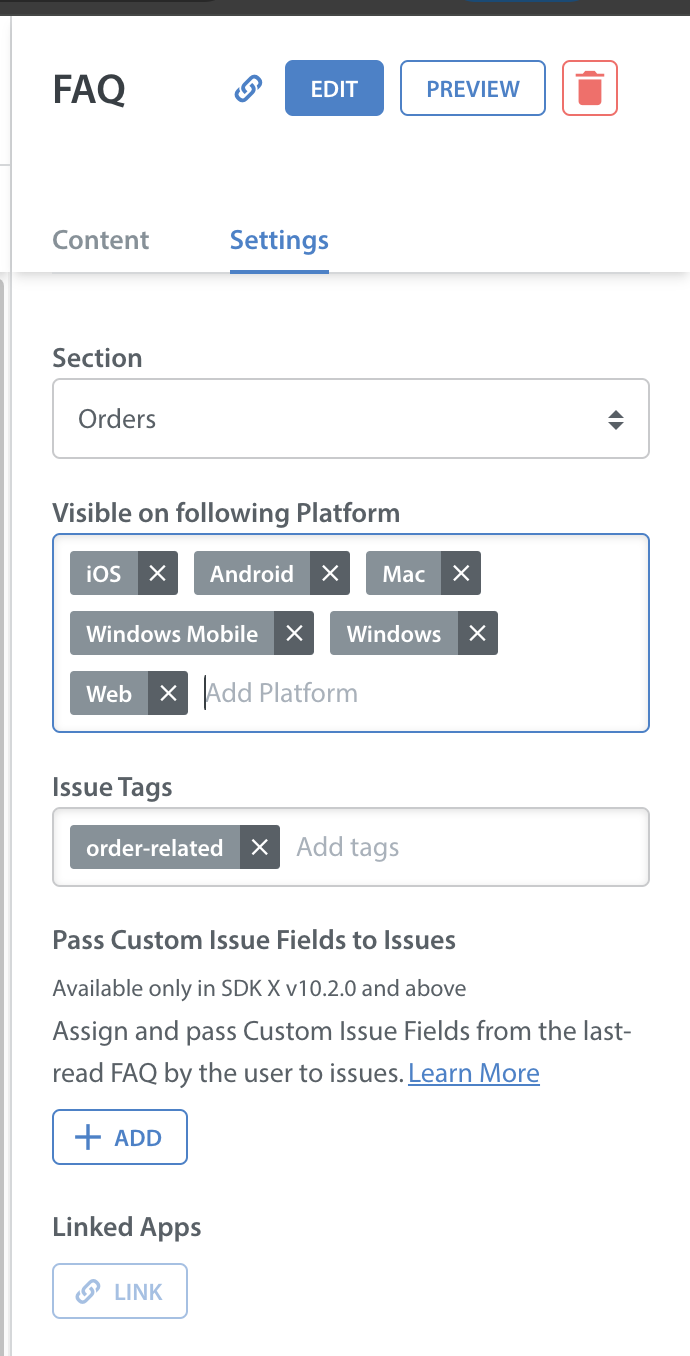Remove the Web platform tag

click(x=168, y=693)
